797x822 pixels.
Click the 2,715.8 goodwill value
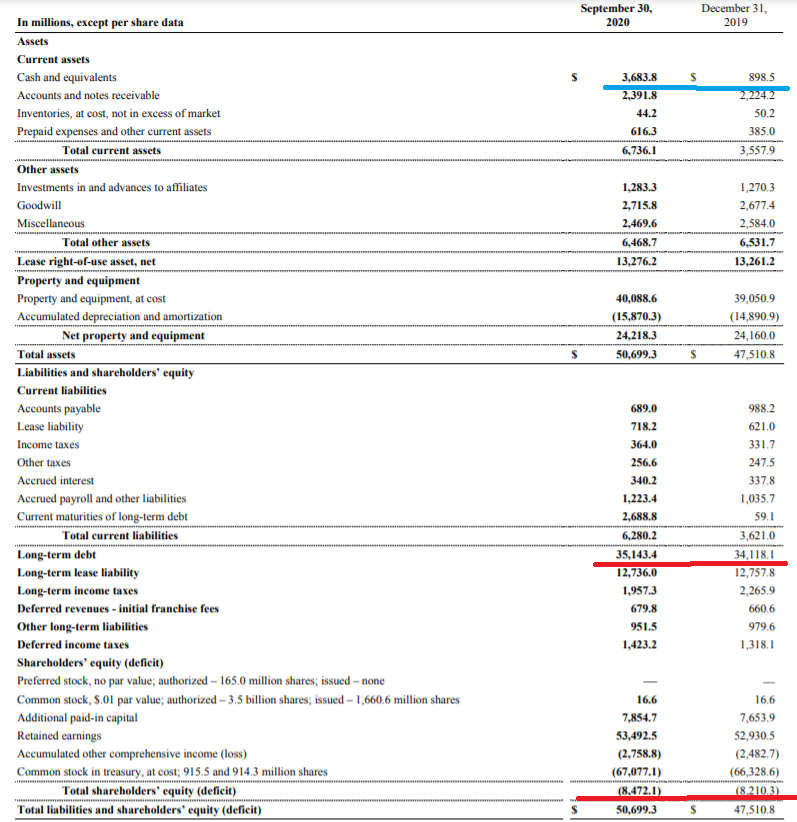[x=639, y=206]
